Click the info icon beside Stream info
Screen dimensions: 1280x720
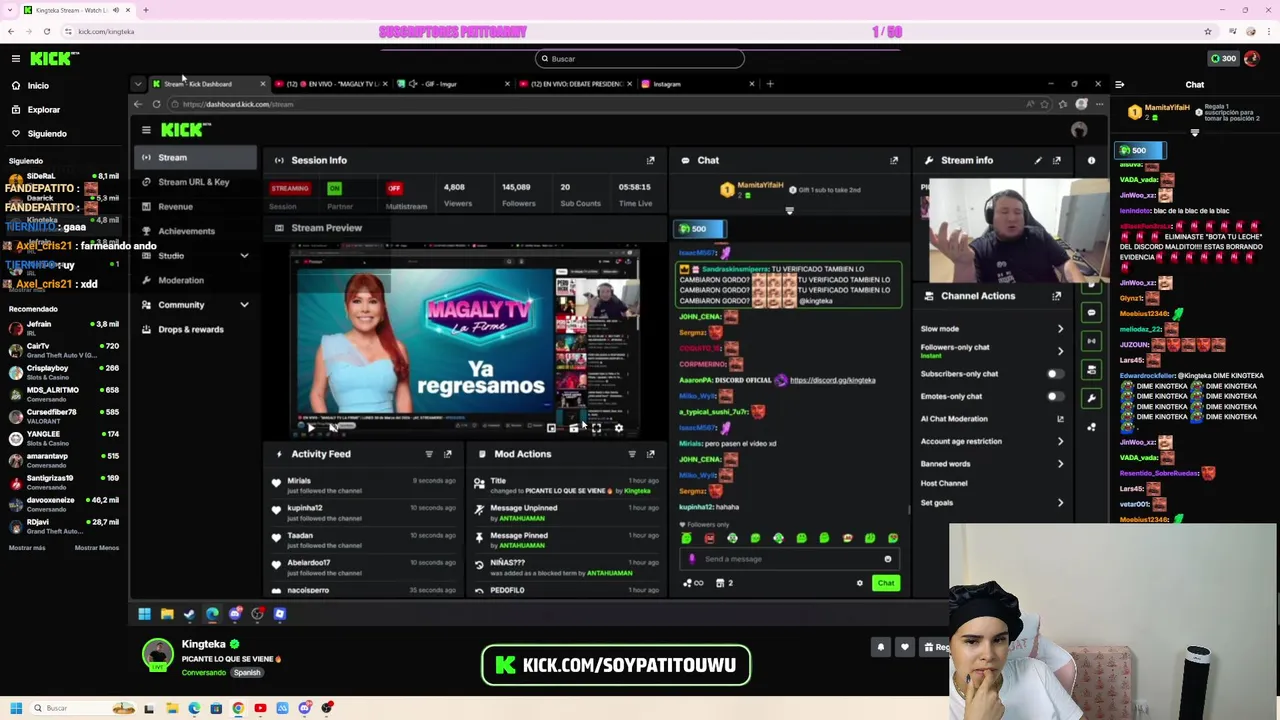coord(1091,160)
